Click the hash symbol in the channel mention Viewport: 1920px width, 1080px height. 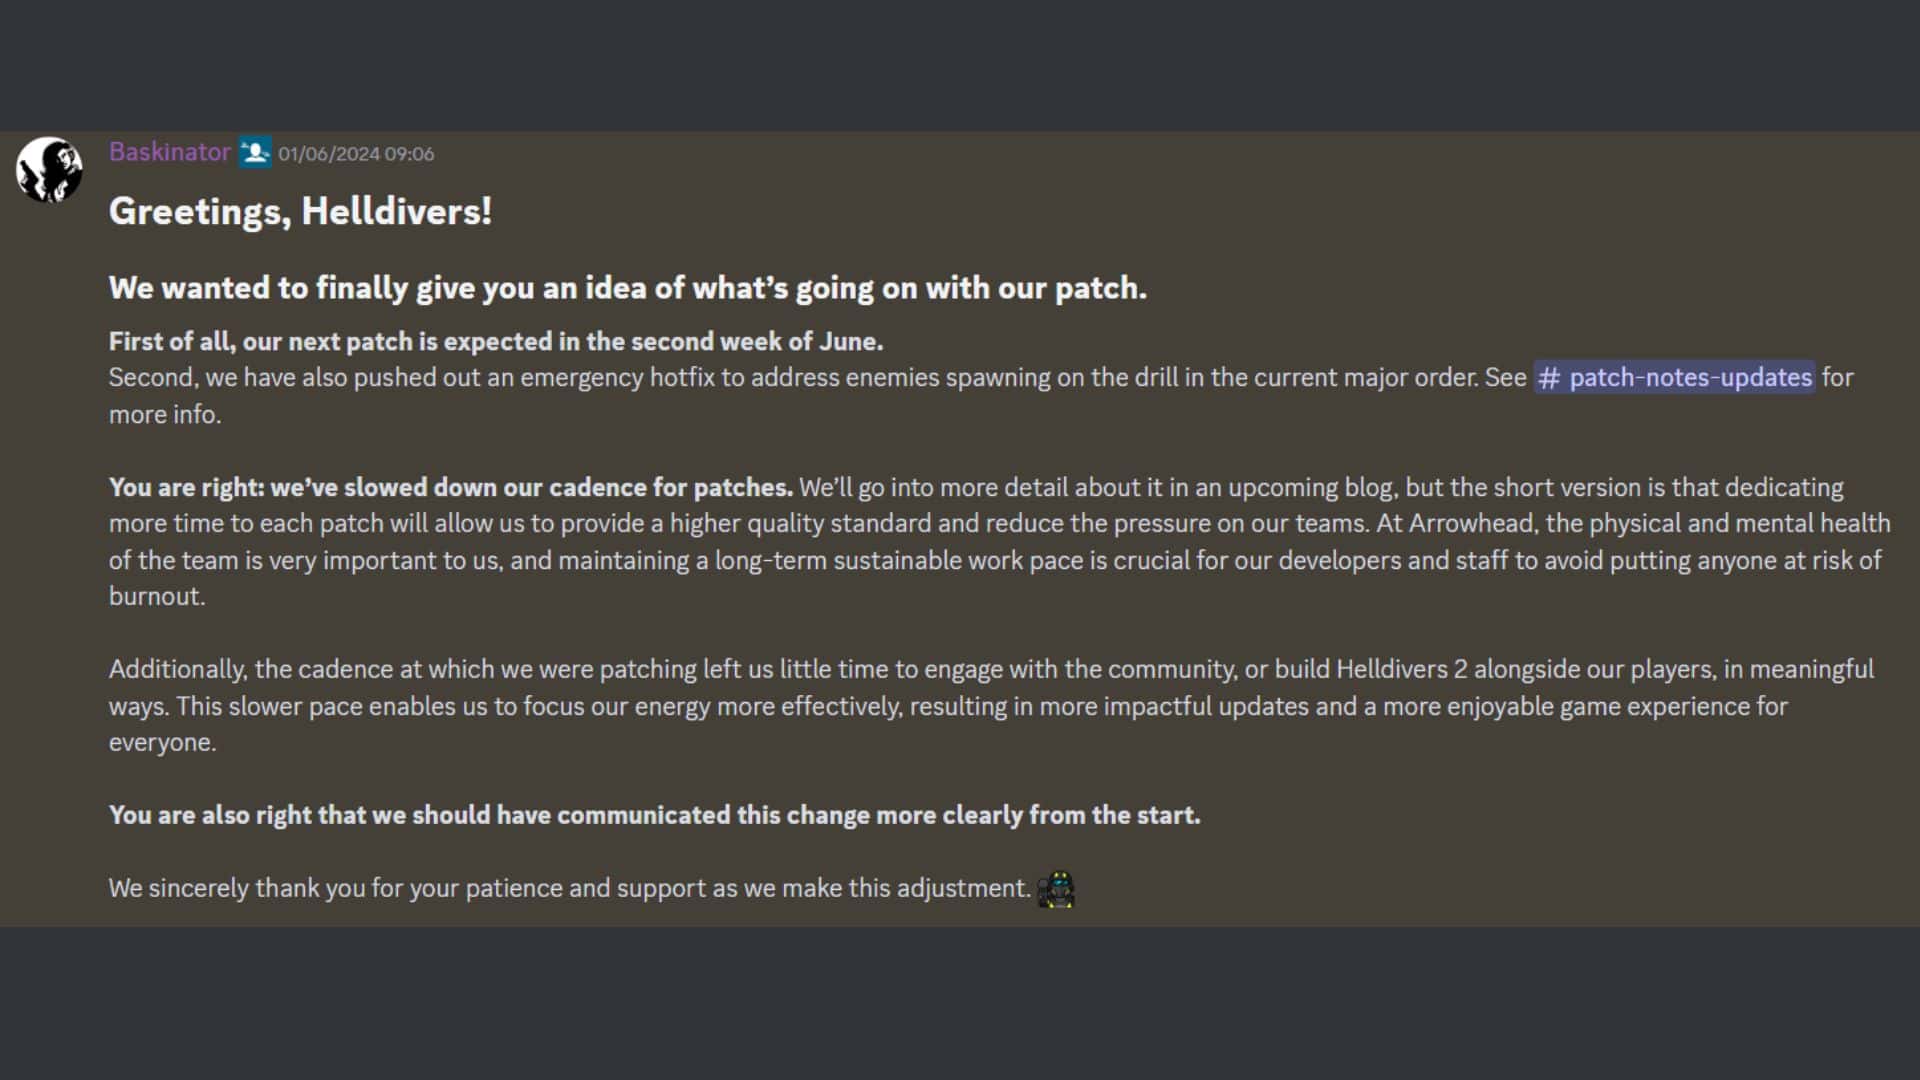[x=1549, y=378]
